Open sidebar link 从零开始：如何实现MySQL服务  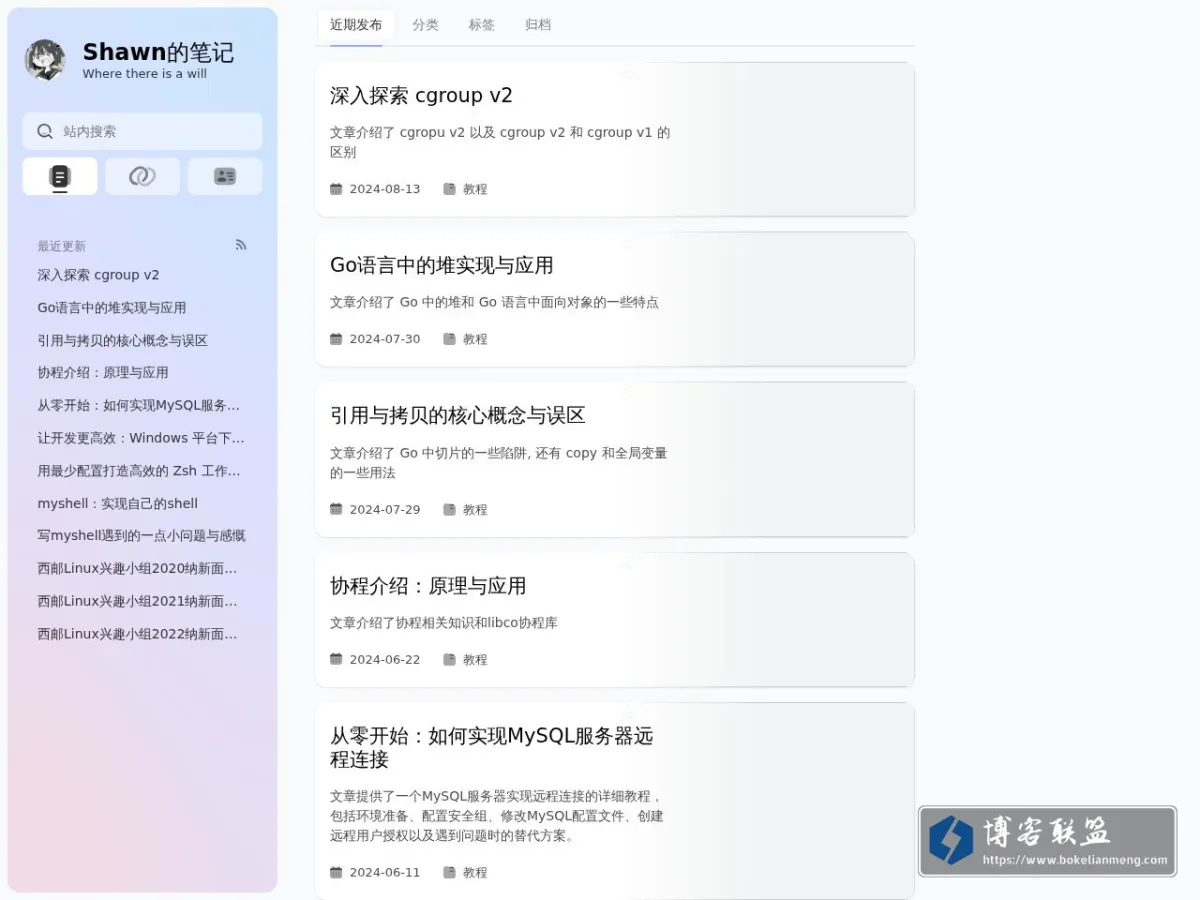(x=141, y=405)
